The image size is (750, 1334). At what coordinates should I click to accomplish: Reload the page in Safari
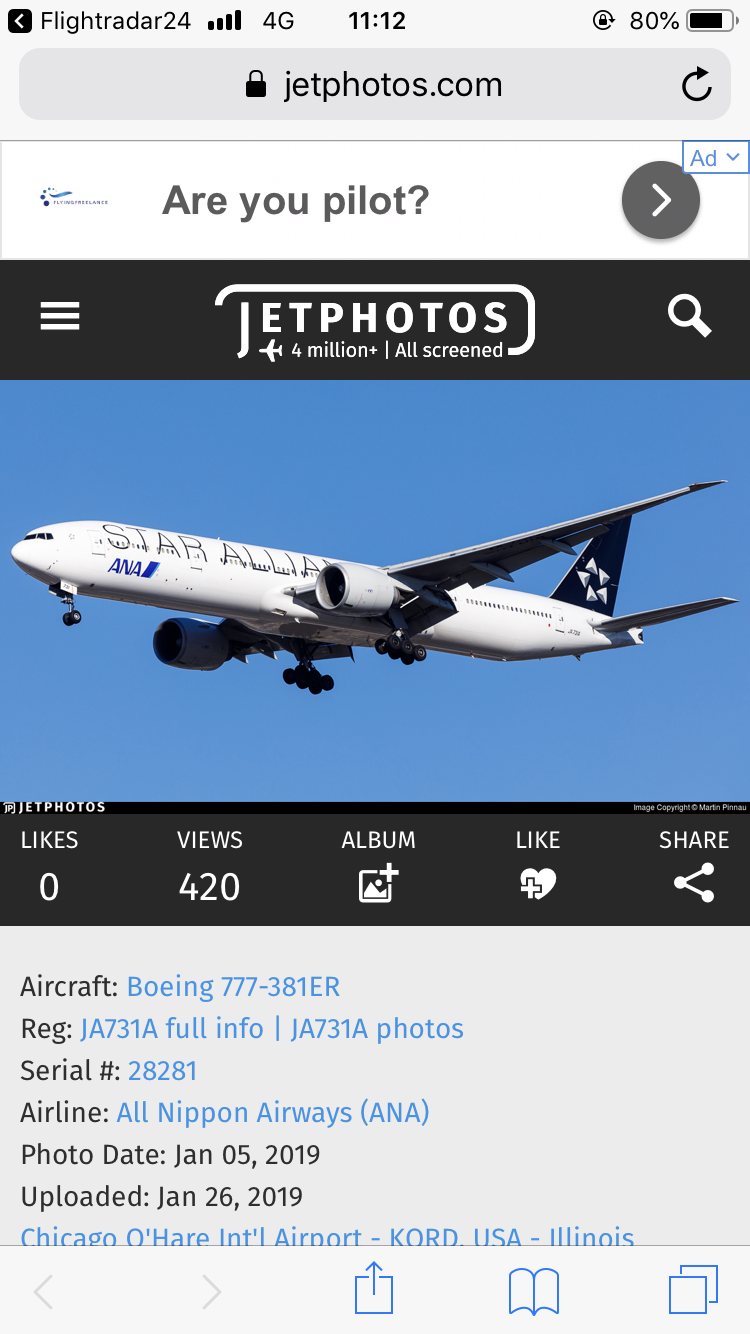pos(697,85)
